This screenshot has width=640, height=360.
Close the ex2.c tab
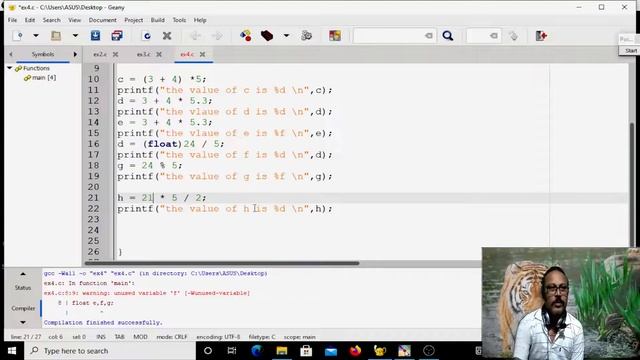point(116,54)
